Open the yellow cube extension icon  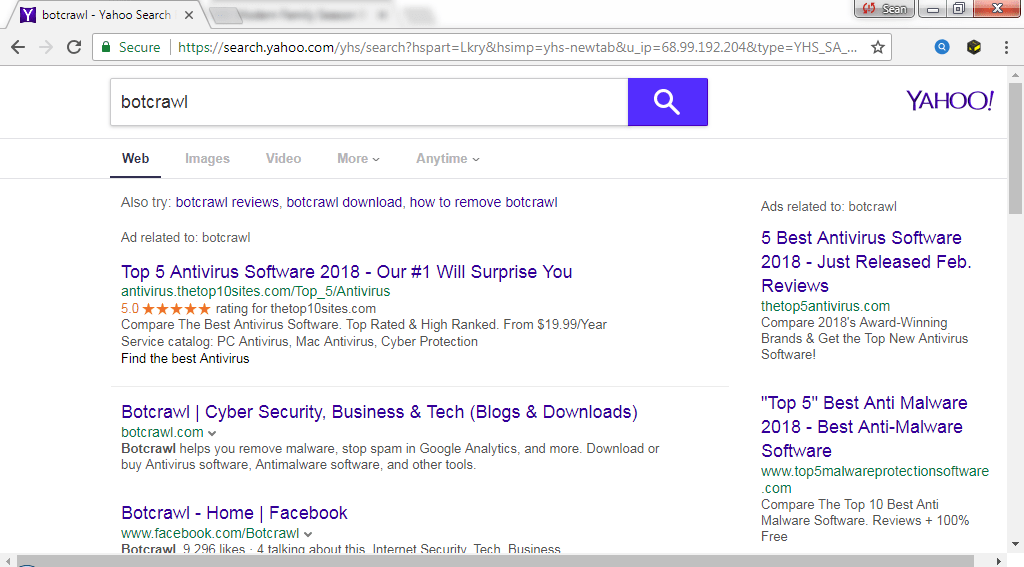tap(974, 47)
